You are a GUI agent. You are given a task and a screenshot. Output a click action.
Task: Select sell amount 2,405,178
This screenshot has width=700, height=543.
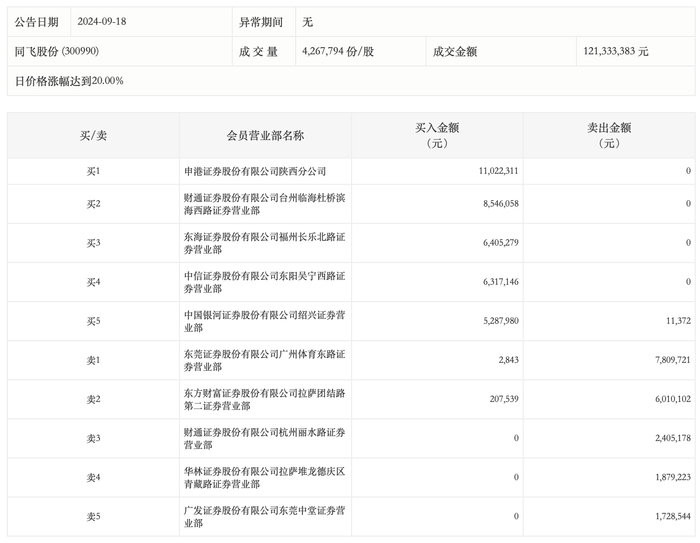pos(673,439)
